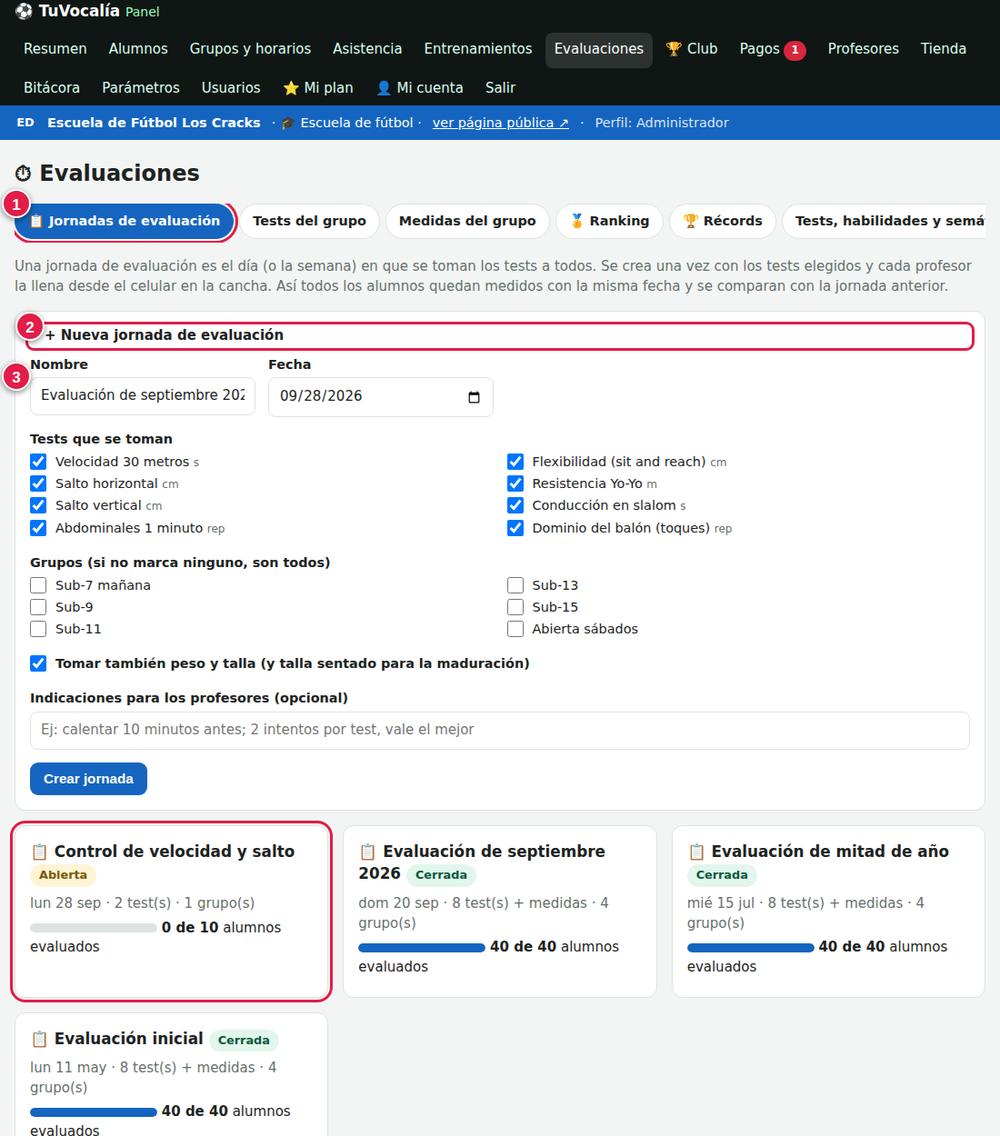Select the Jornadas de evaluación tab
This screenshot has height=1136, width=1000.
(125, 221)
